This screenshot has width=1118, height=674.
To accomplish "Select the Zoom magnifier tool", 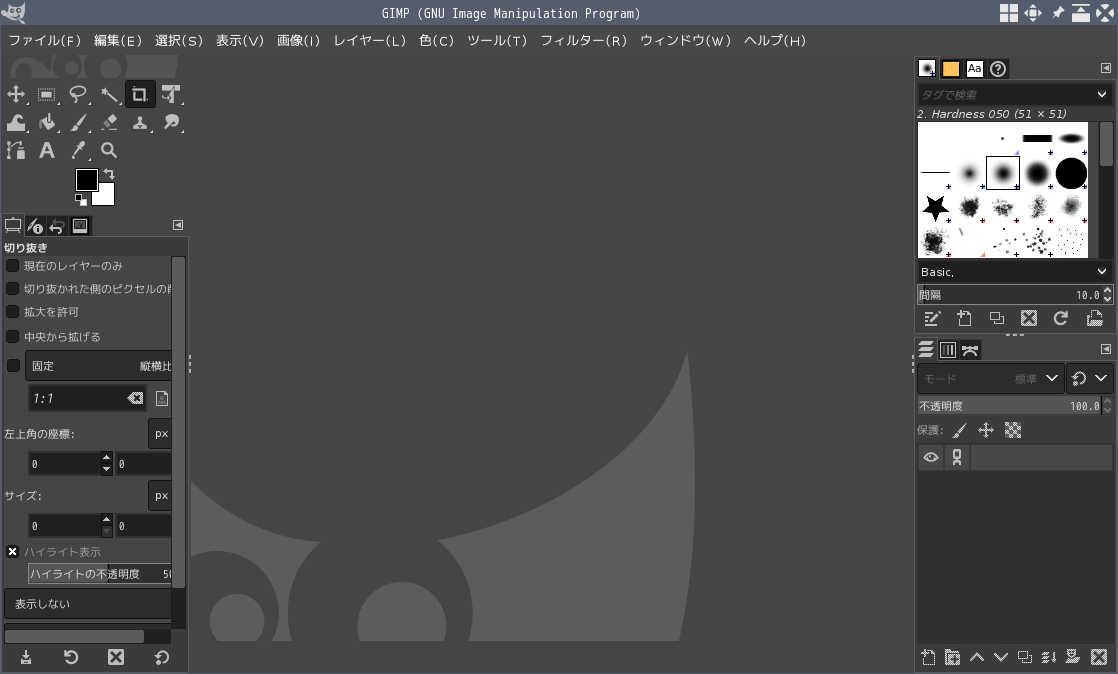I will pyautogui.click(x=109, y=150).
